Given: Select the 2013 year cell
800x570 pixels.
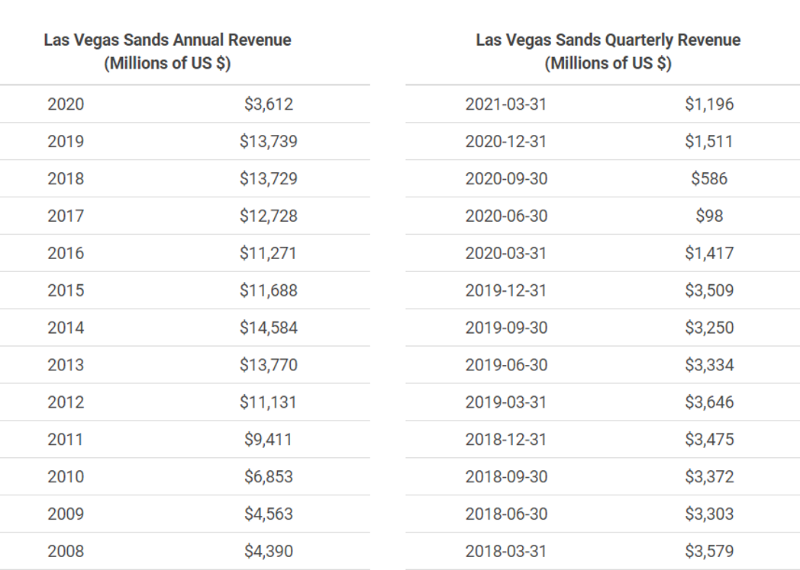Looking at the screenshot, I should [x=65, y=365].
